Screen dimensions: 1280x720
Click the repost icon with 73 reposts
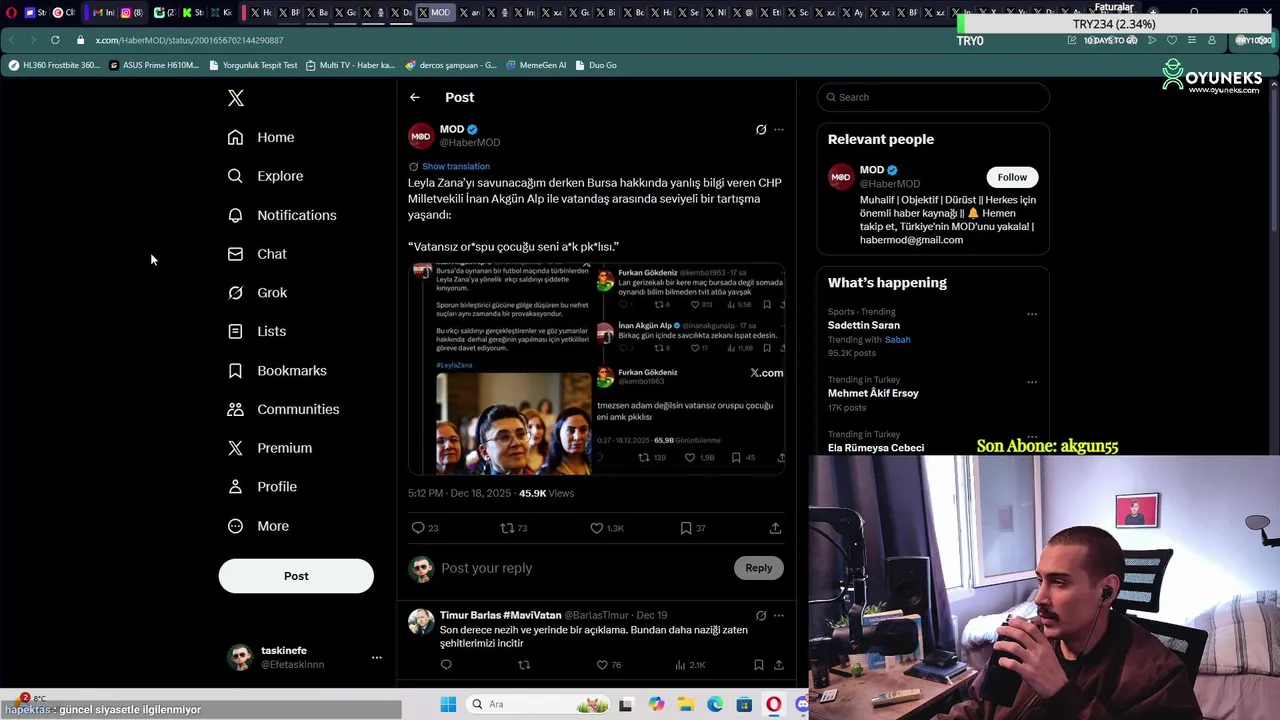507,528
